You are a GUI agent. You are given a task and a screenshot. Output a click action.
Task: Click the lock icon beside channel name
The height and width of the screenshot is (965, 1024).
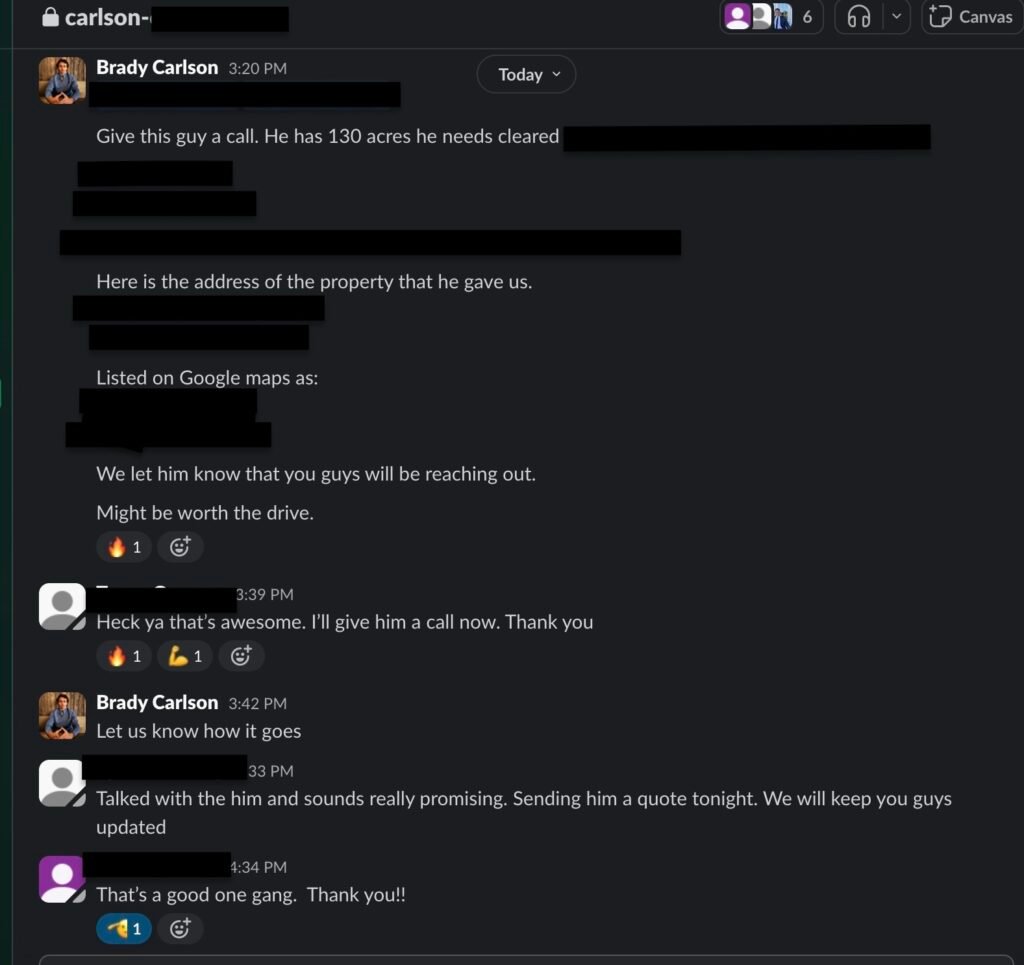(50, 17)
